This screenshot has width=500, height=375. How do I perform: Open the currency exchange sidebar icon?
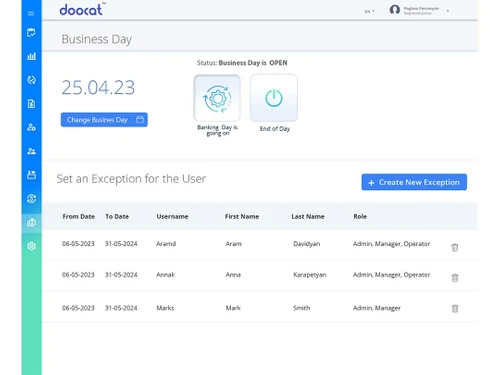[31, 199]
